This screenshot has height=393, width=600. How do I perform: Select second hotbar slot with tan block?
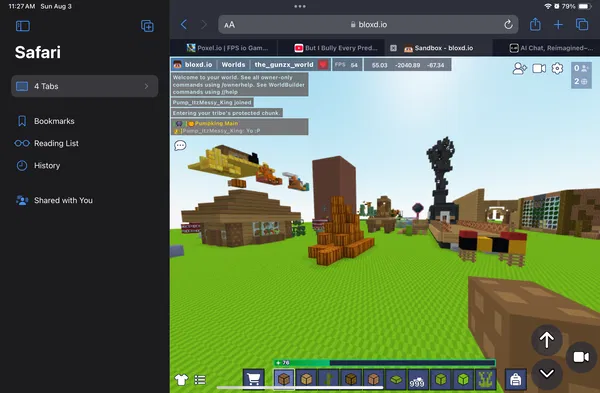pos(306,379)
